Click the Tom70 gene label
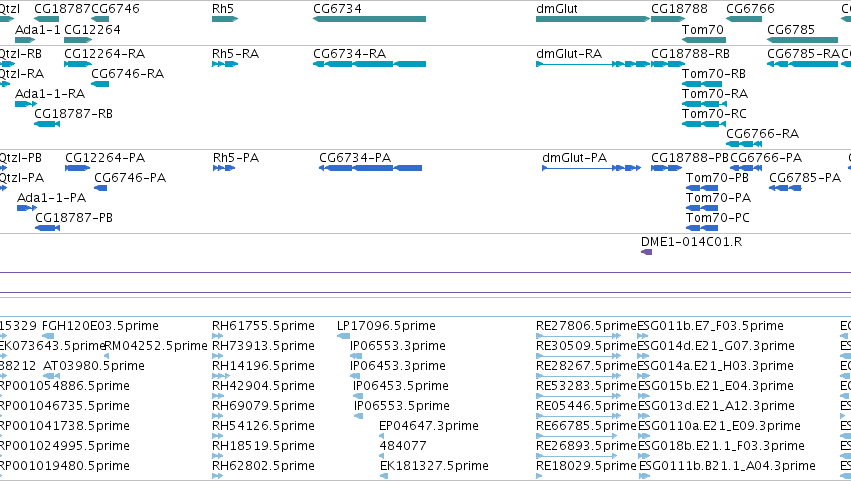This screenshot has height=481, width=851. [x=703, y=29]
